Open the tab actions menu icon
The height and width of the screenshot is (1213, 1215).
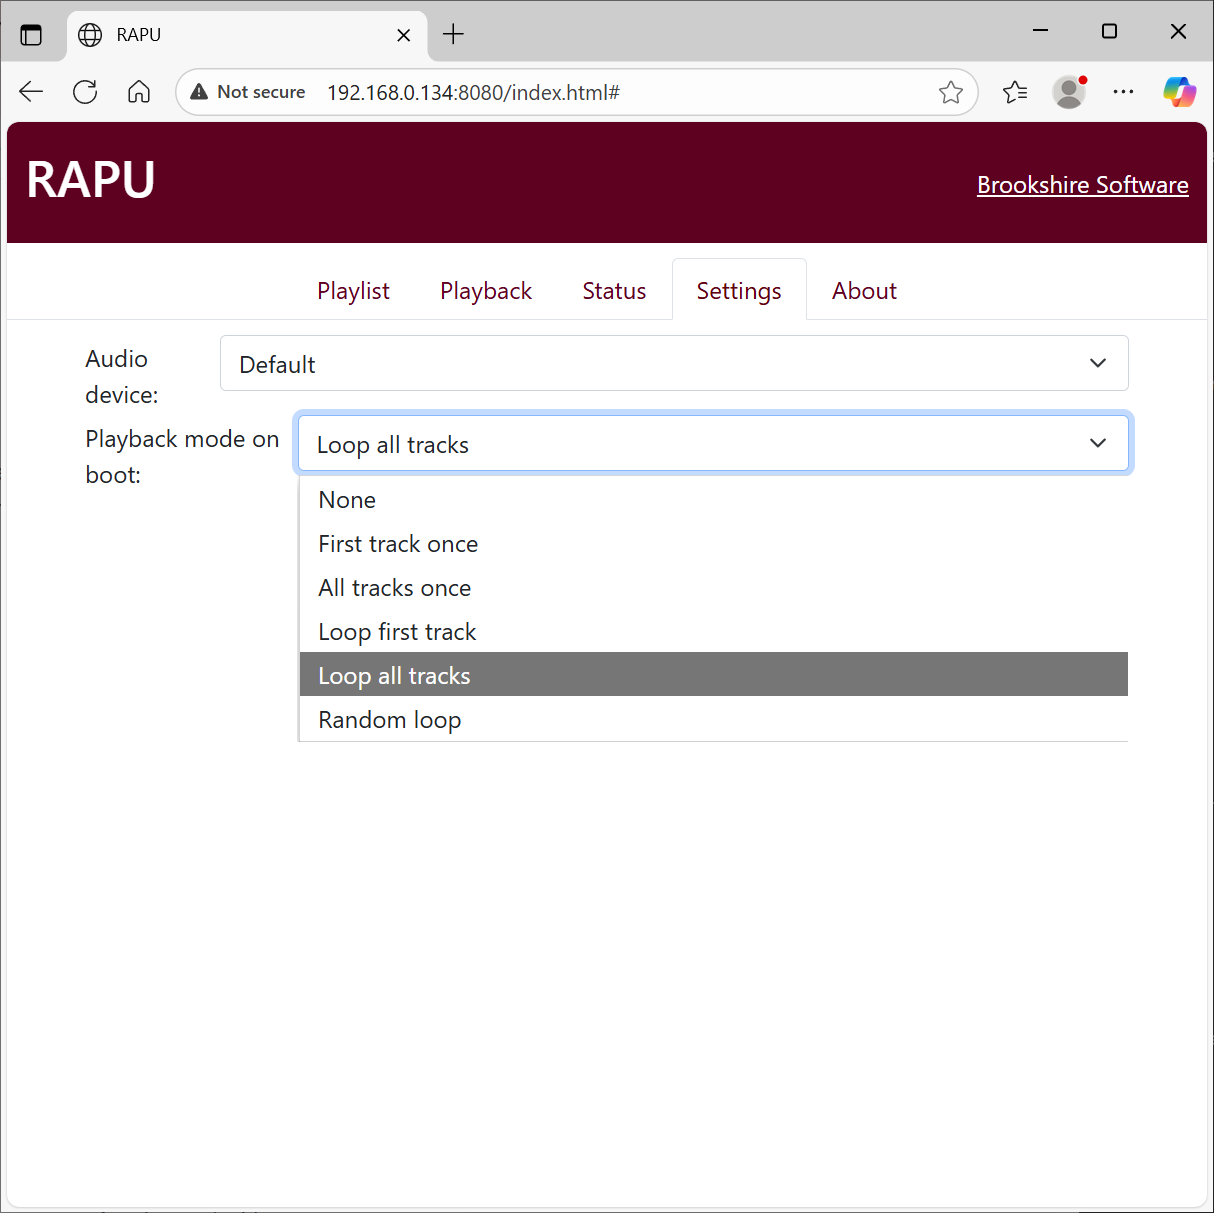coord(31,35)
